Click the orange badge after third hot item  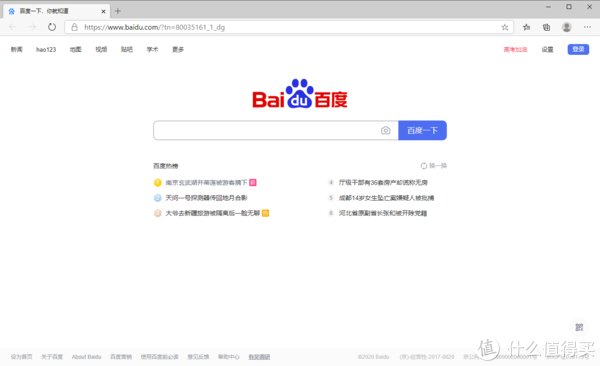pyautogui.click(x=266, y=213)
